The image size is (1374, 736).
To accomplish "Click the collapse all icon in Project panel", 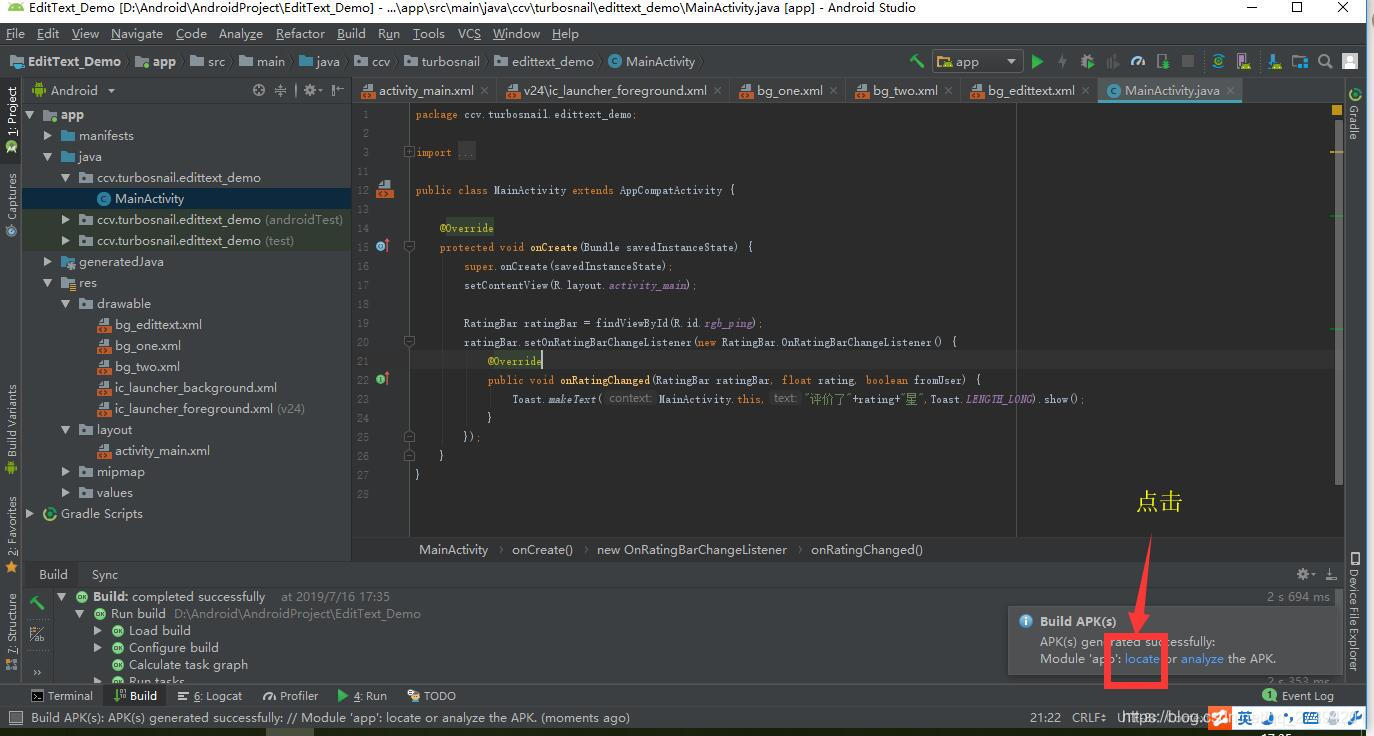I will pyautogui.click(x=281, y=90).
